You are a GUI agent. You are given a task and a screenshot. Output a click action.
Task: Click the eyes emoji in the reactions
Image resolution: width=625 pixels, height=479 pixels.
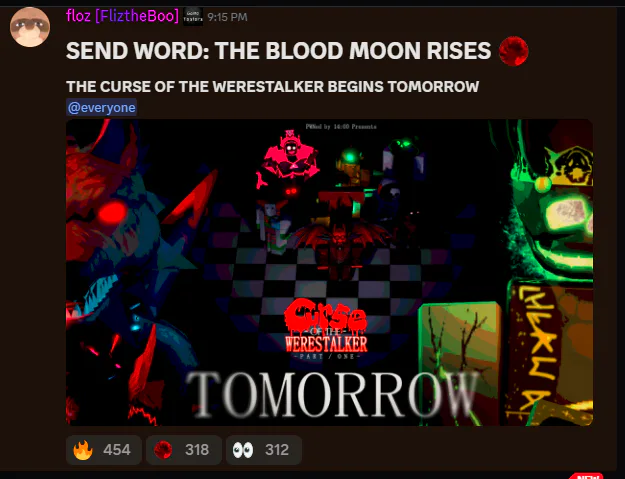(243, 450)
